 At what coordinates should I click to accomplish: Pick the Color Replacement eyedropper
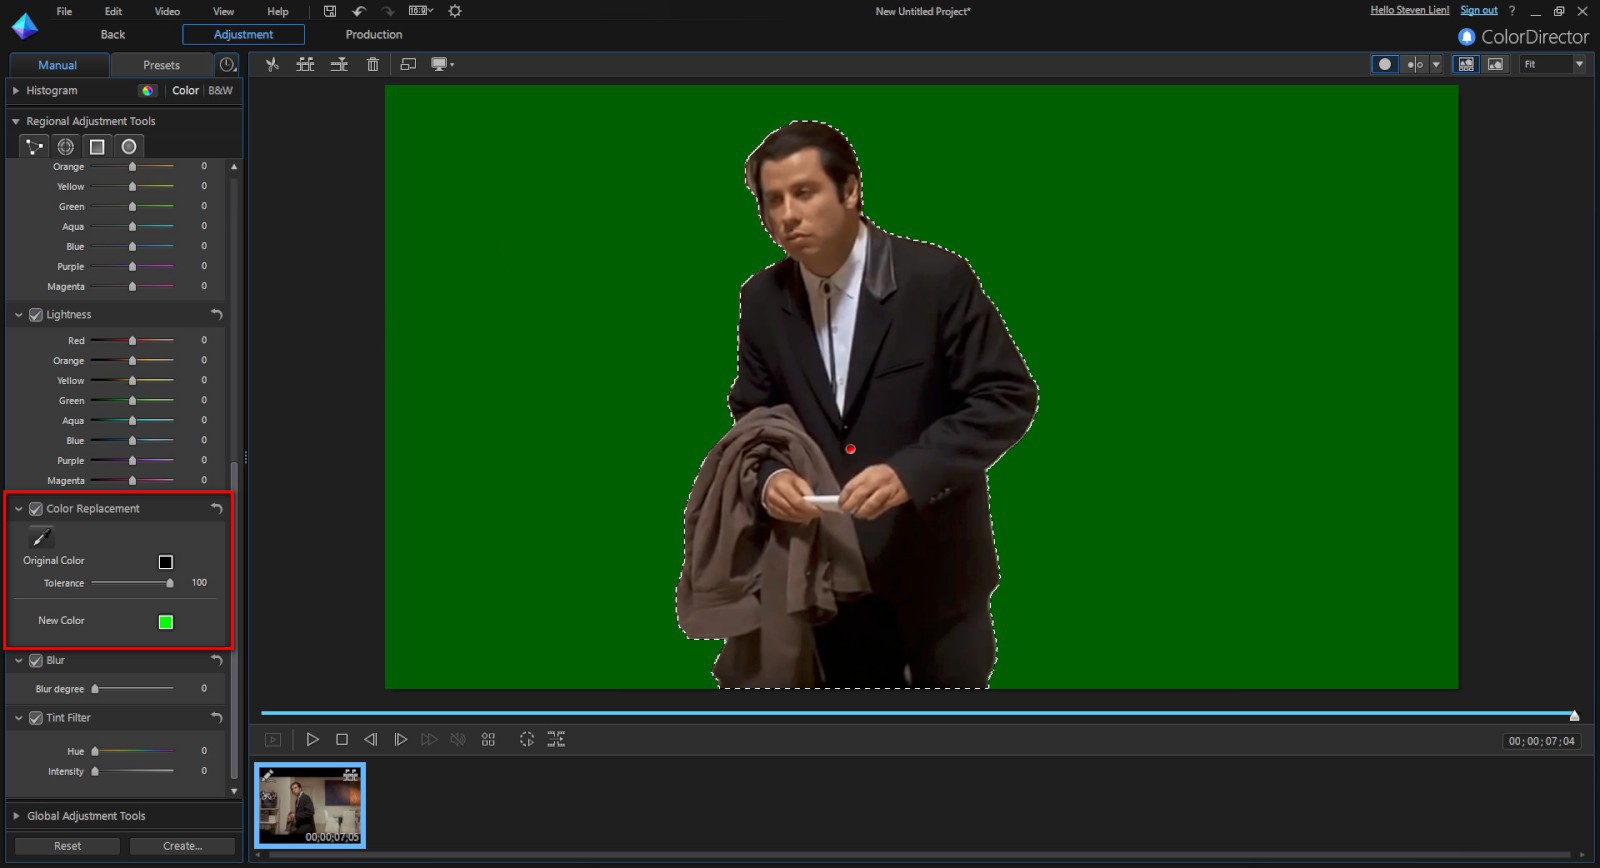point(41,537)
